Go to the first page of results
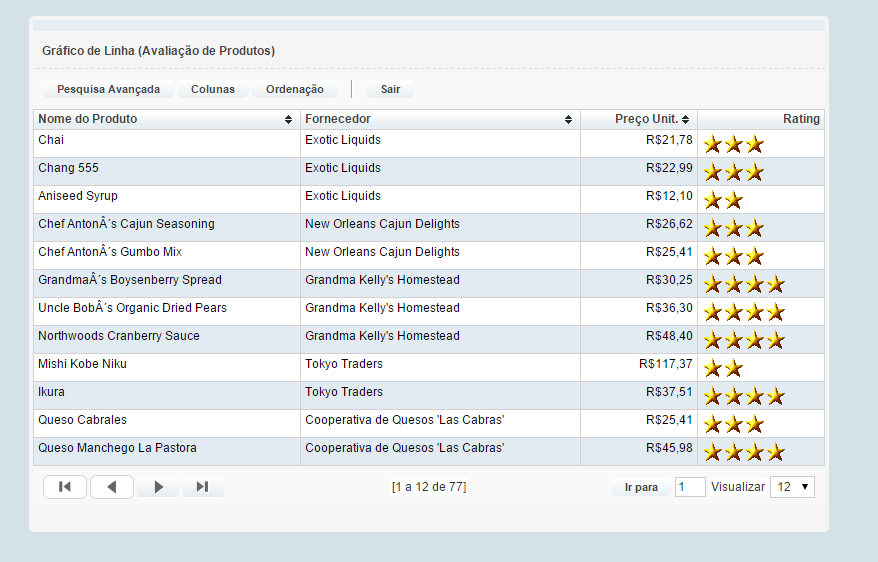Viewport: 878px width, 562px height. pos(65,487)
